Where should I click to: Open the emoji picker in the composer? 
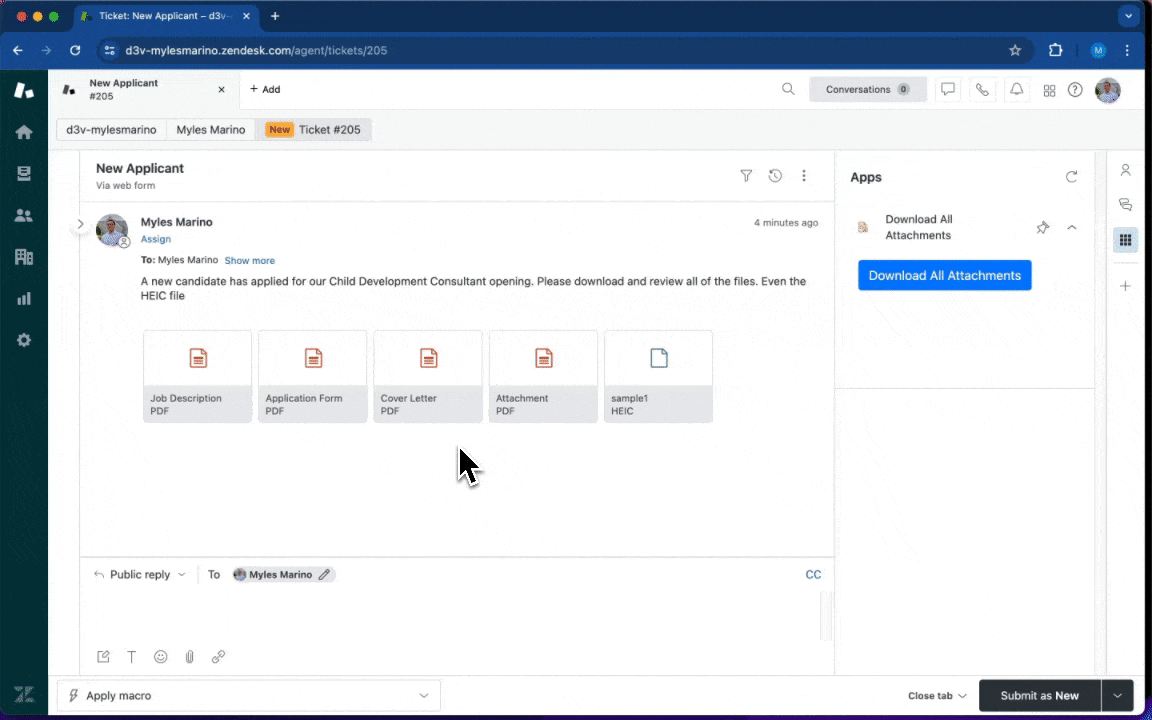coord(160,657)
